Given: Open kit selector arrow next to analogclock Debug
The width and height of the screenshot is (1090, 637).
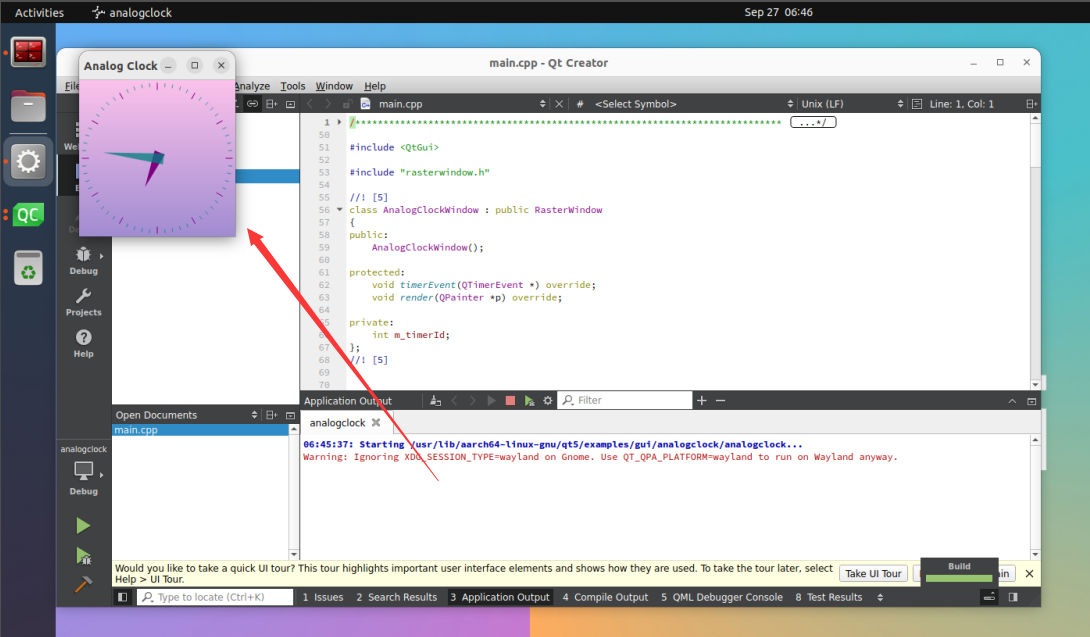Looking at the screenshot, I should tap(101, 475).
